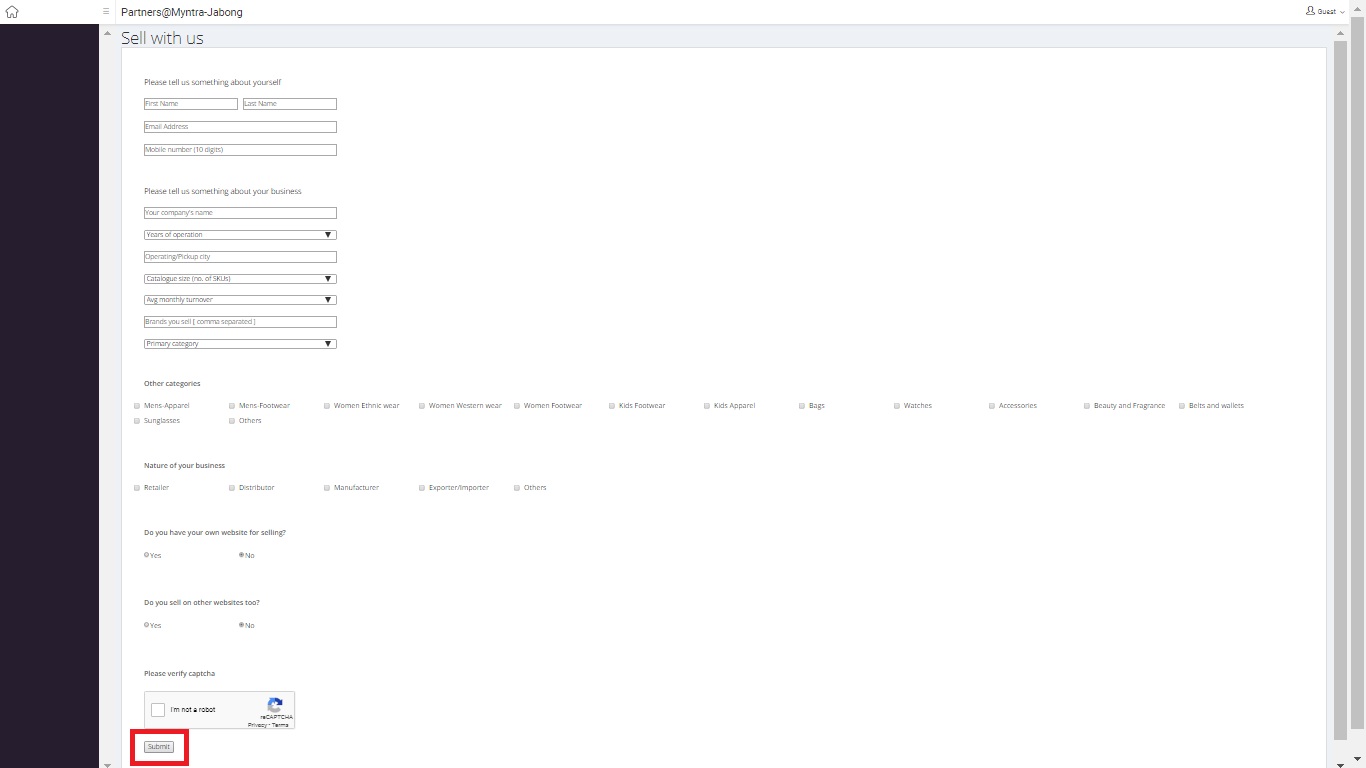Check the Mens-Apparel category checkbox

tap(136, 405)
